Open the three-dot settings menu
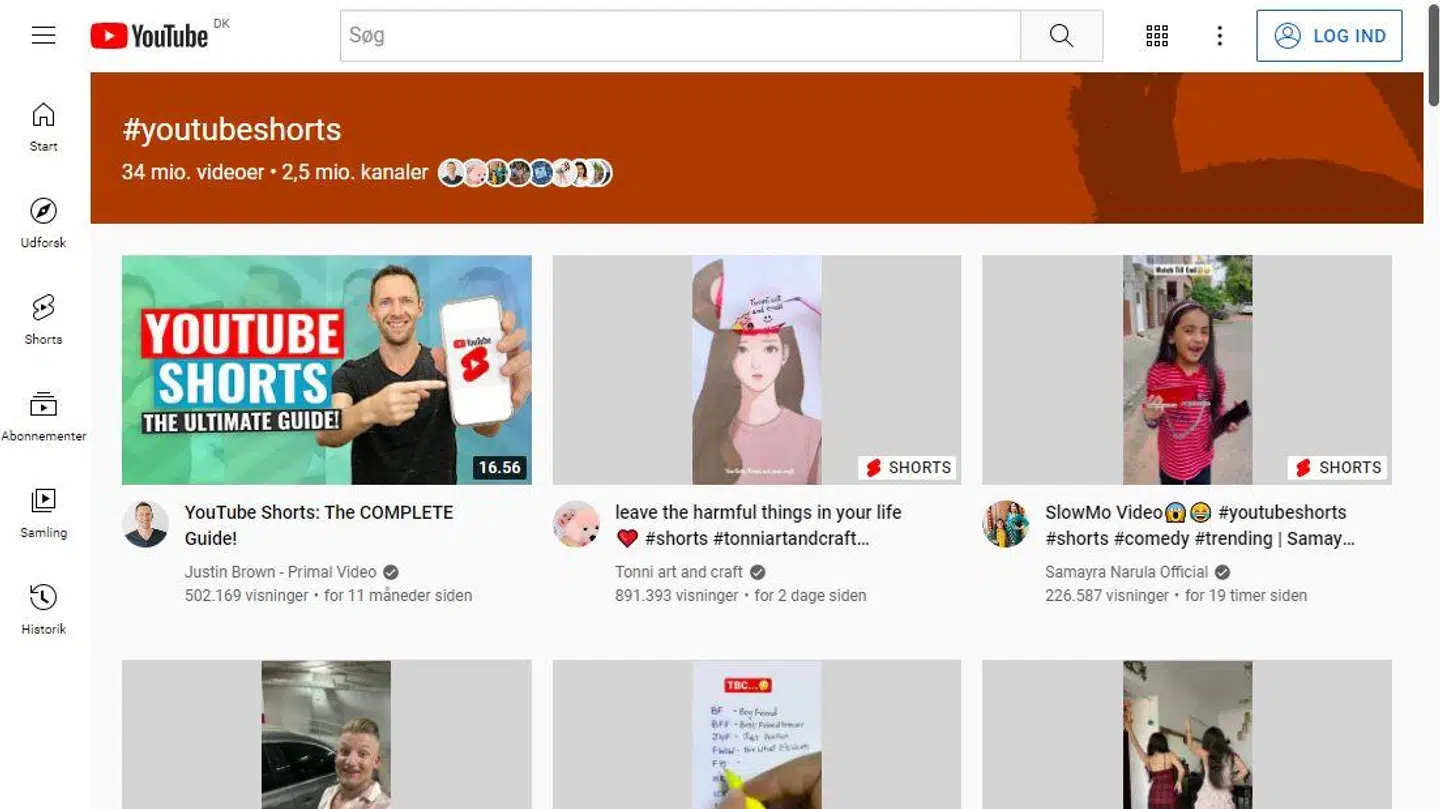The height and width of the screenshot is (809, 1440). pos(1219,36)
